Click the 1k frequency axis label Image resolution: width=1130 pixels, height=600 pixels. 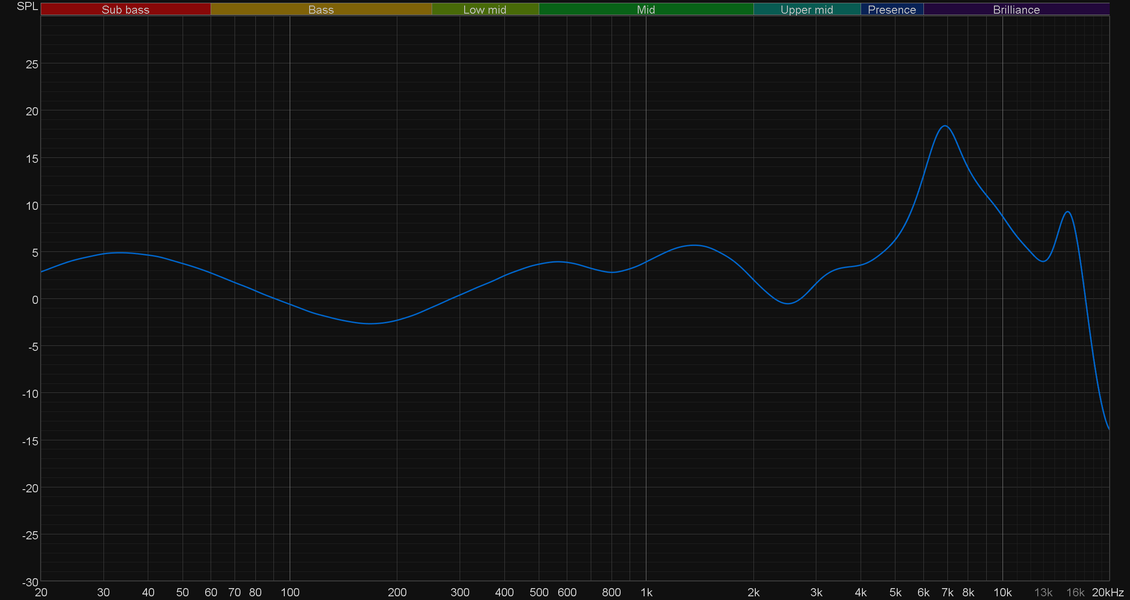(x=646, y=592)
